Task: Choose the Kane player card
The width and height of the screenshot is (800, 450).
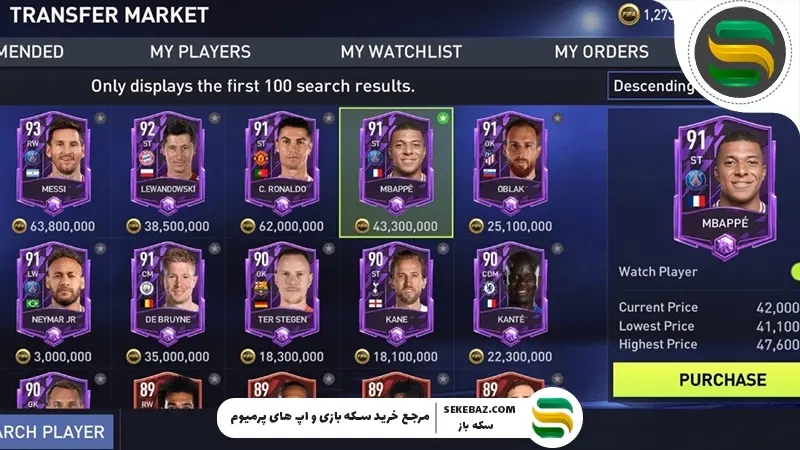Action: [x=396, y=295]
